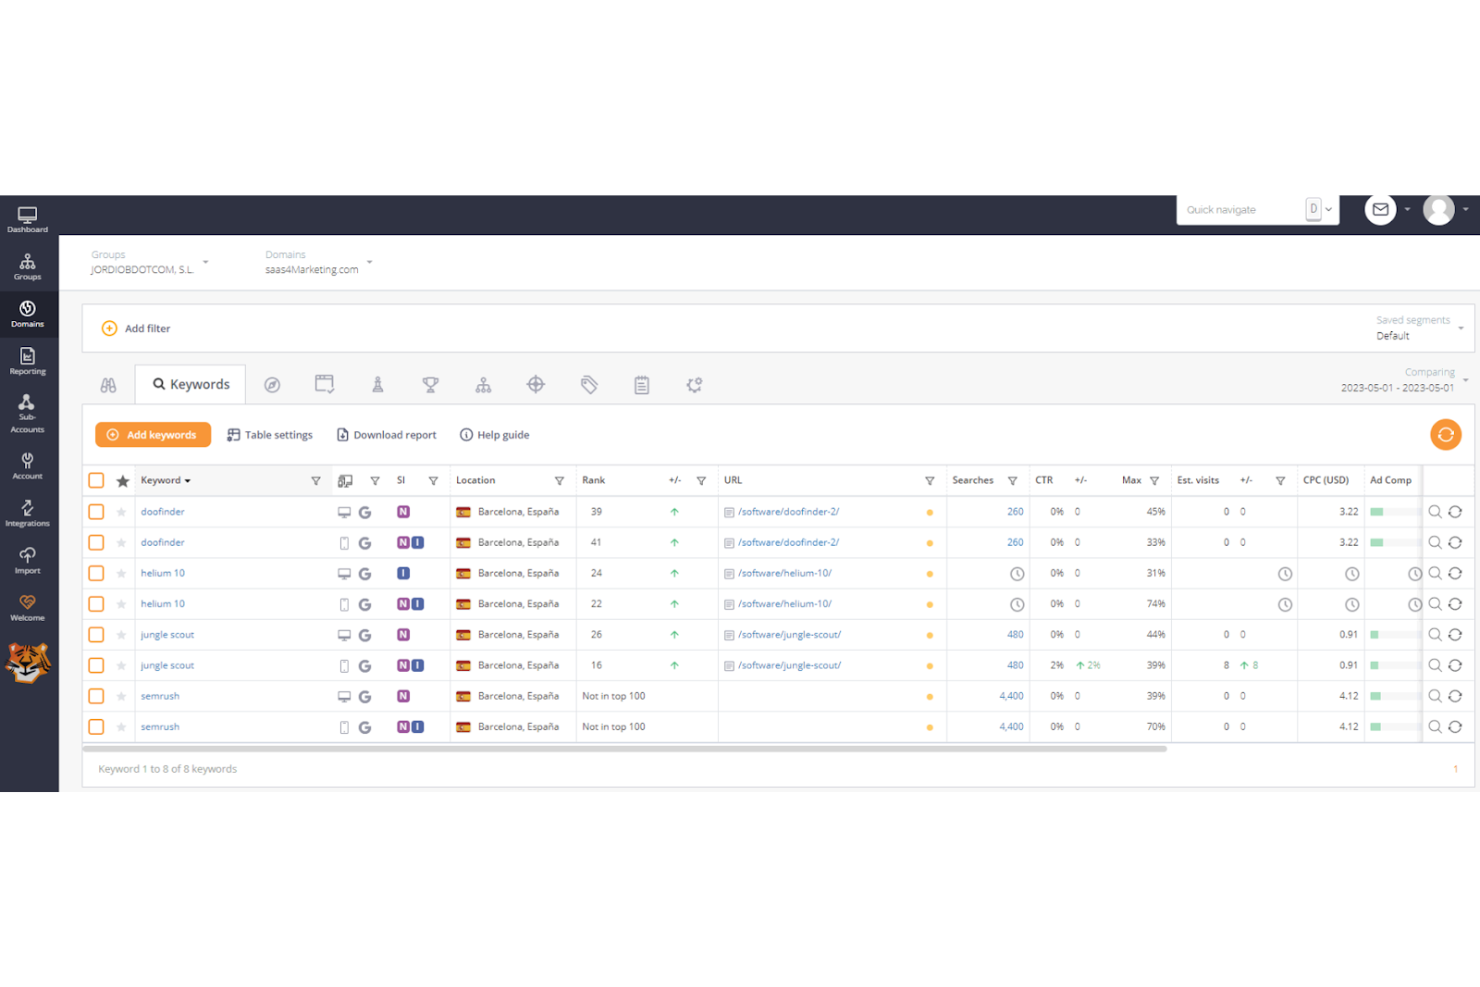
Task: Open the Saved segments Default dropdown
Action: coord(1420,328)
